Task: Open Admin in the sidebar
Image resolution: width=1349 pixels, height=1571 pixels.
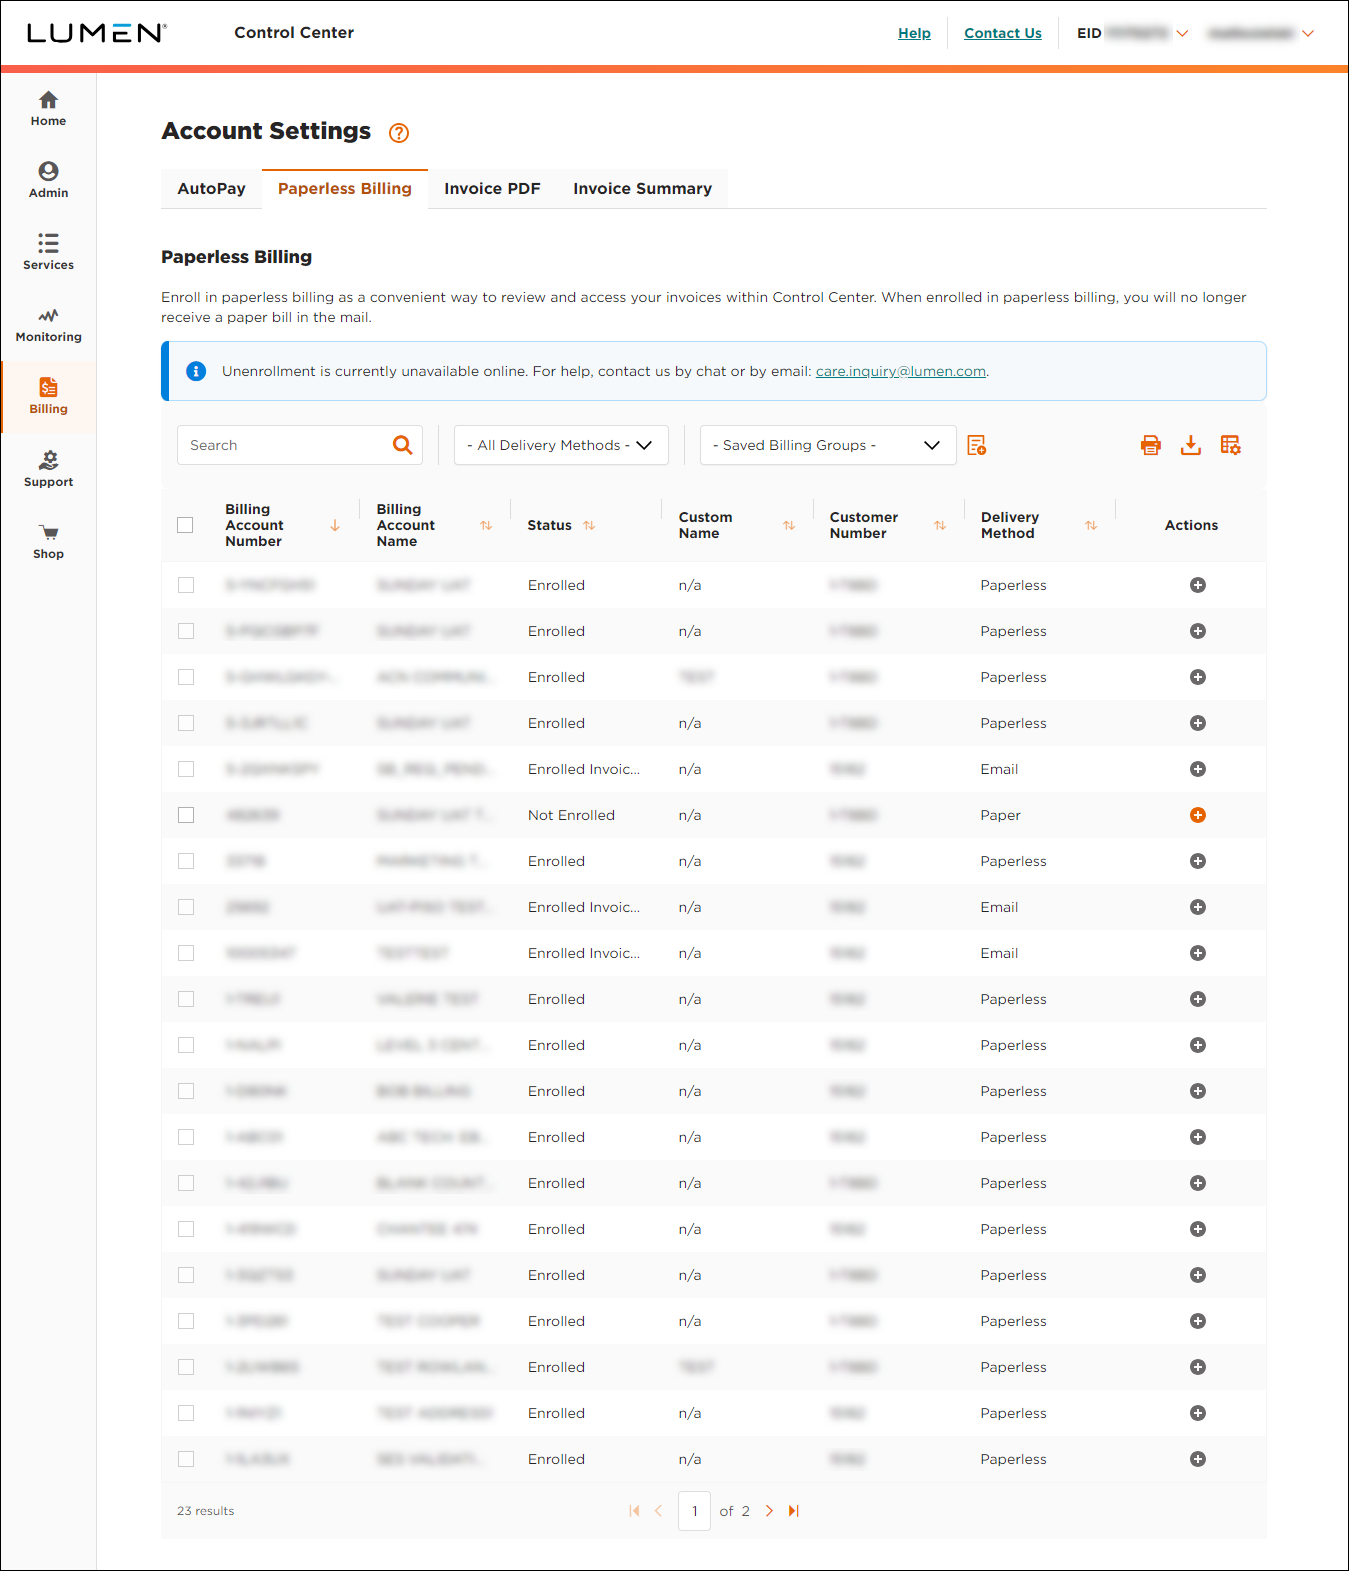Action: coord(48,181)
